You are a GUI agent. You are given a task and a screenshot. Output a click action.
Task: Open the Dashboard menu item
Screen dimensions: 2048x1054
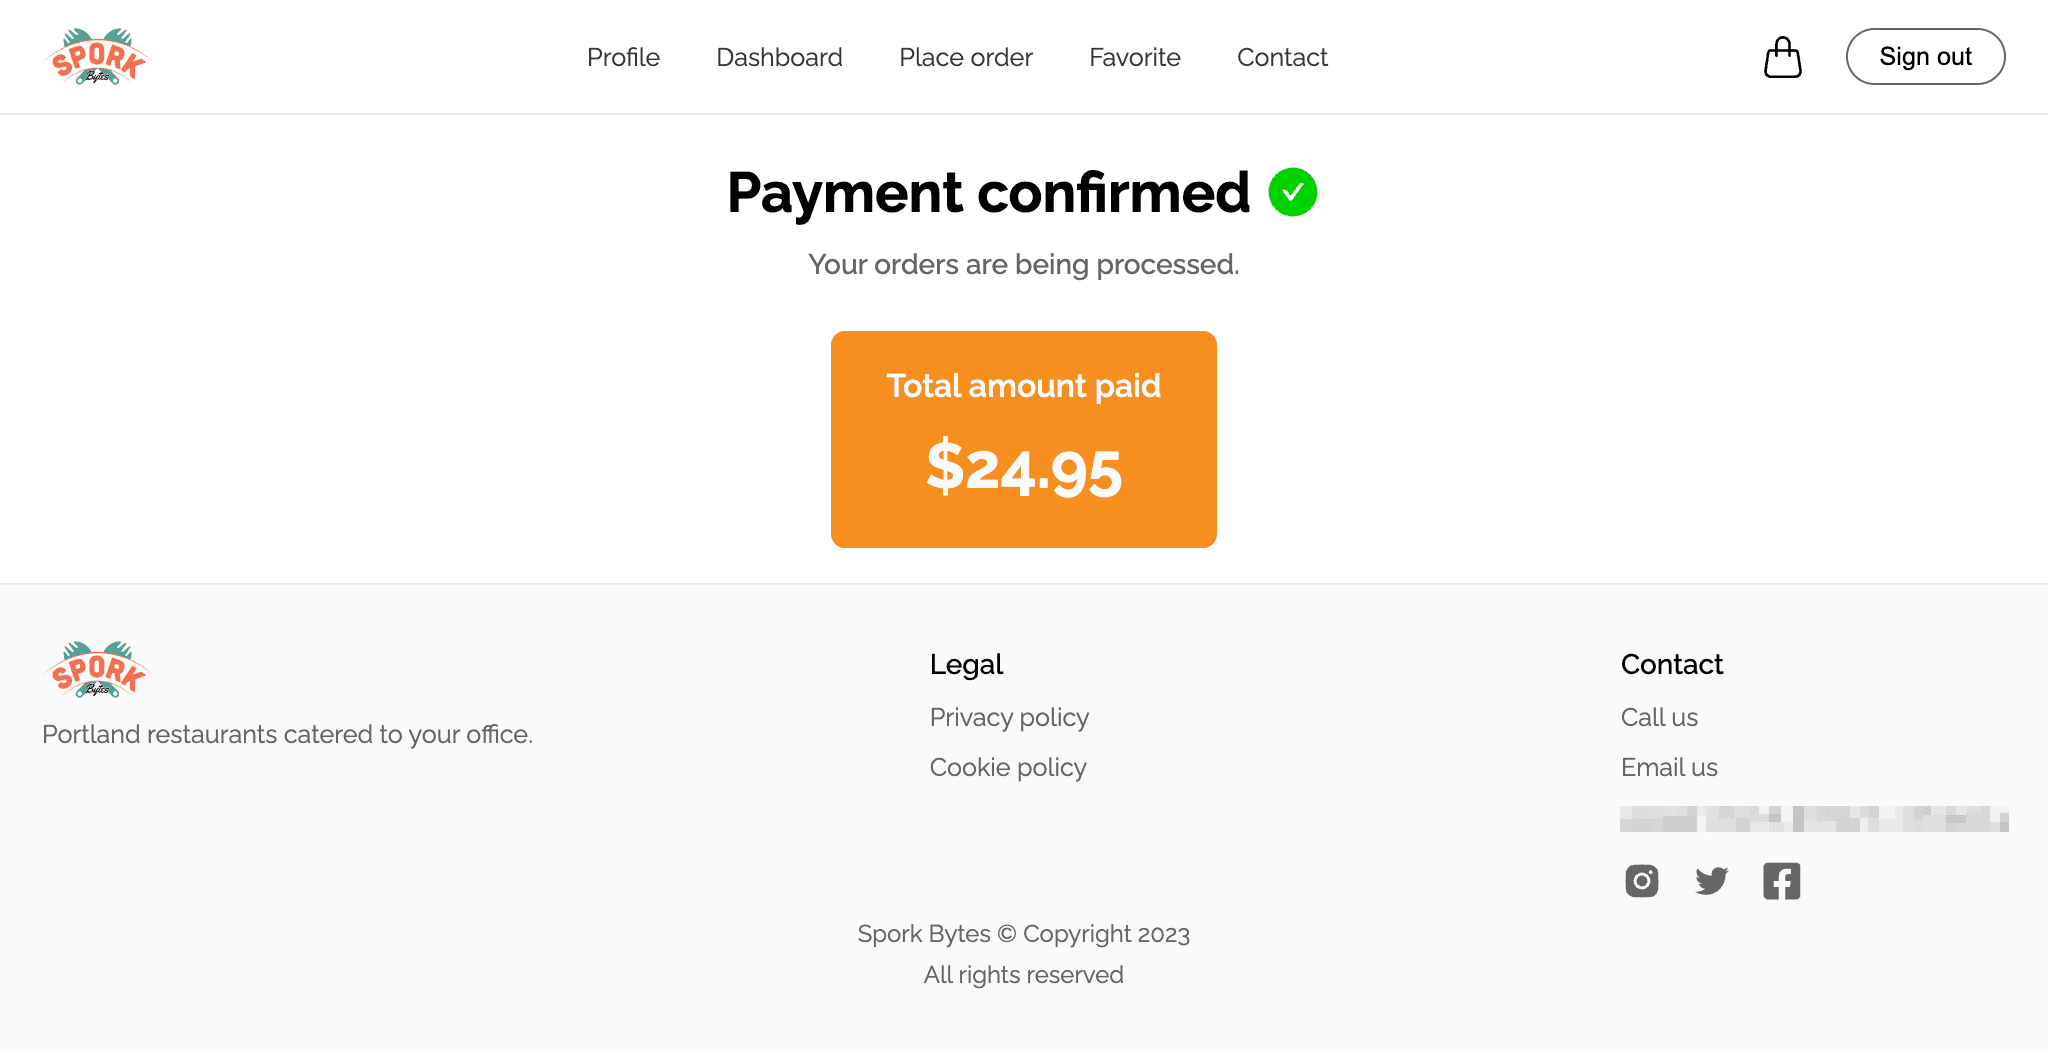click(779, 57)
